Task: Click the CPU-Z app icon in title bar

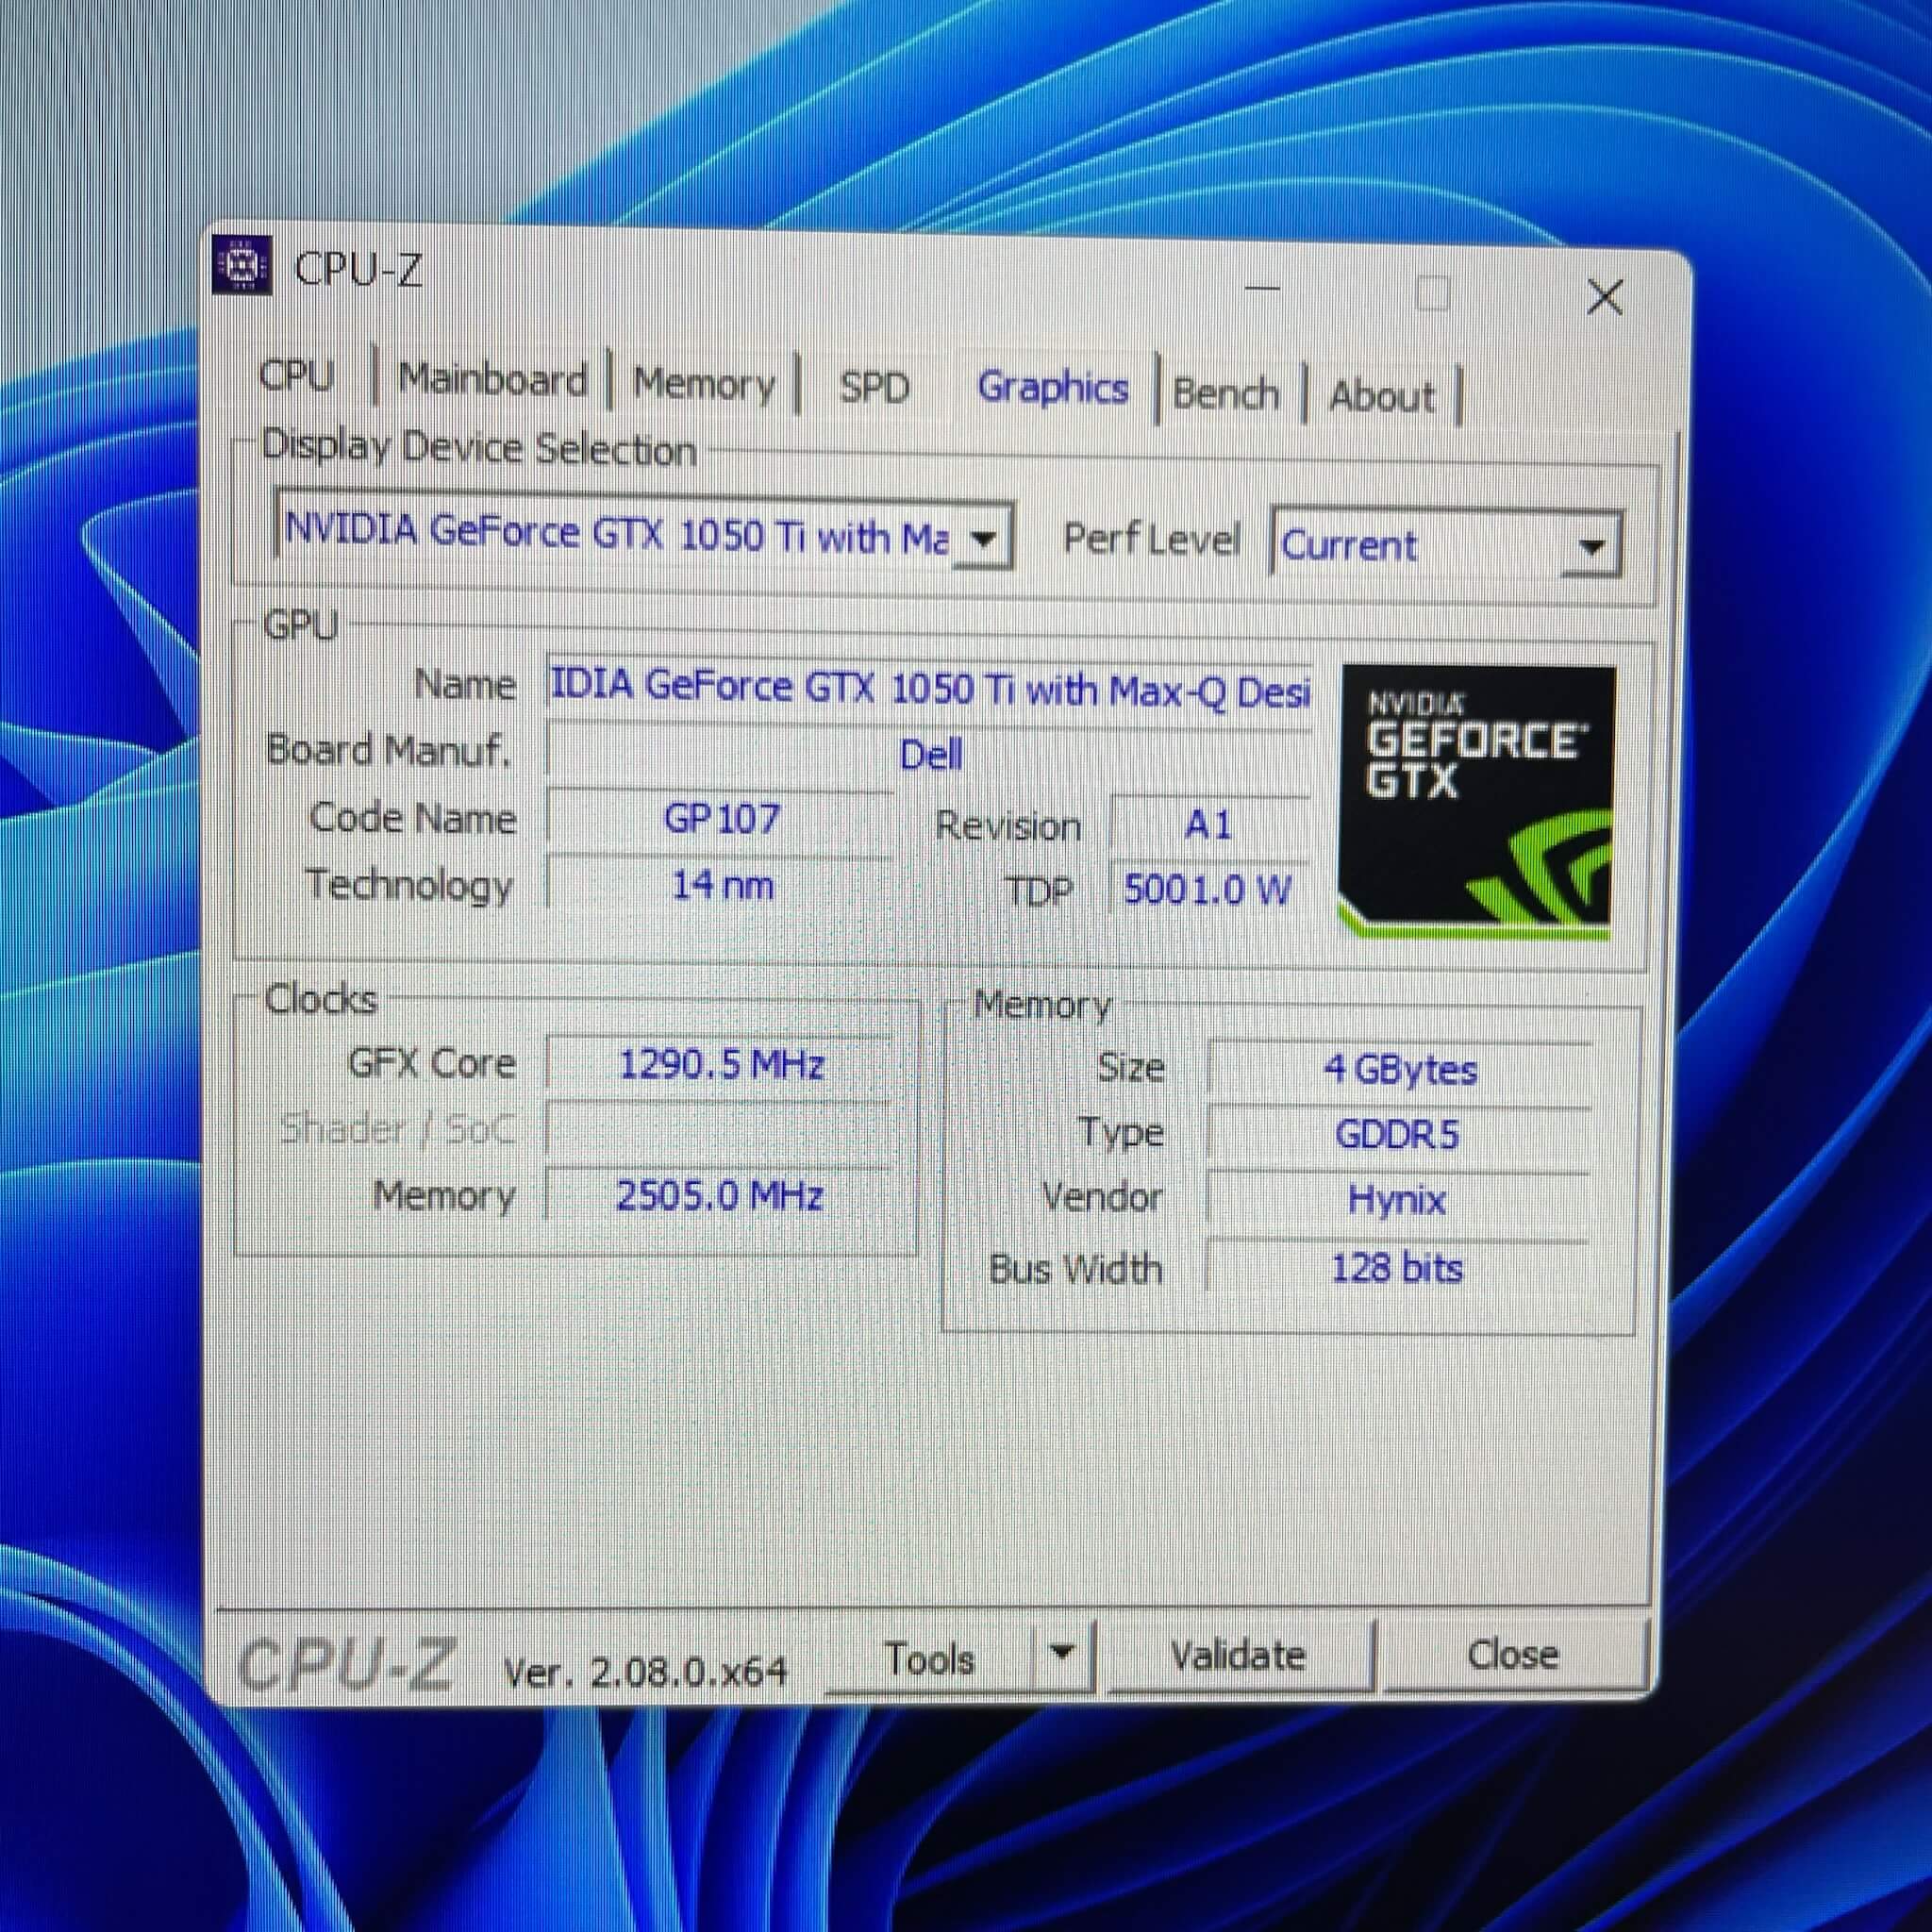Action: pos(241,266)
